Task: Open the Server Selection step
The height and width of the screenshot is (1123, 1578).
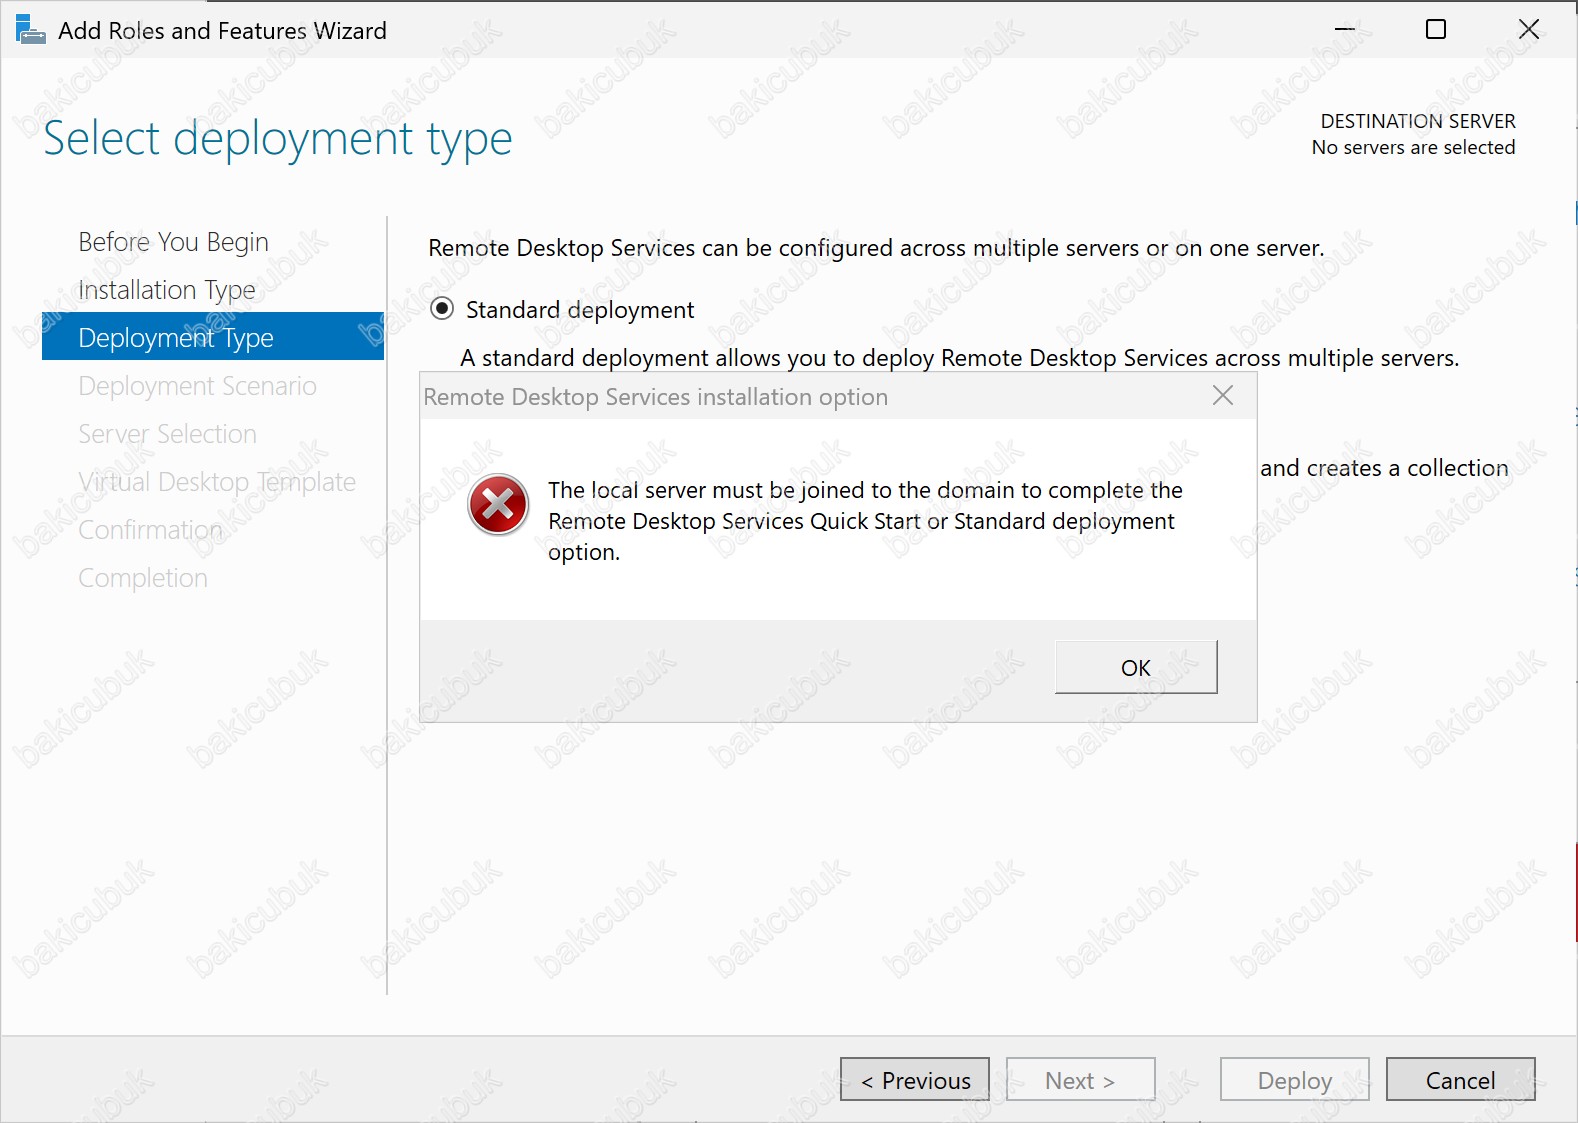Action: tap(167, 434)
